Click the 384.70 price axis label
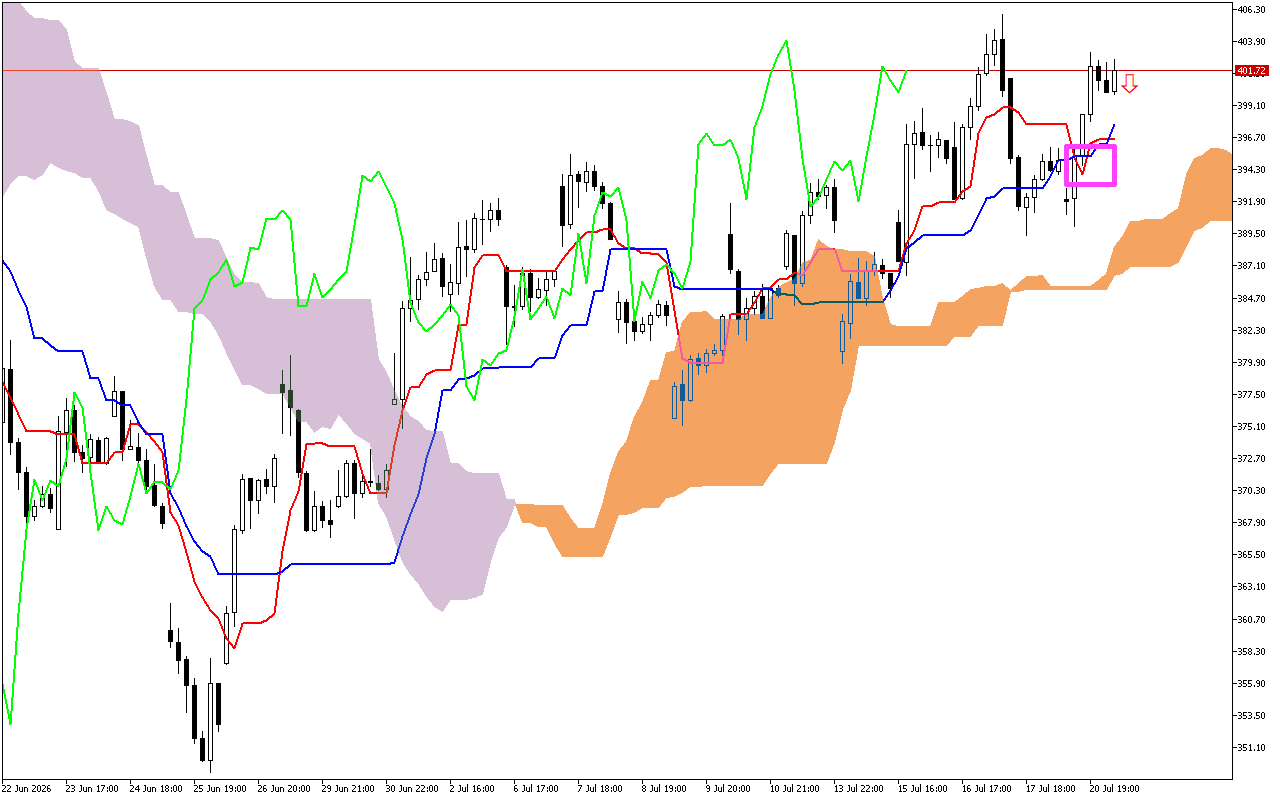The height and width of the screenshot is (800, 1280). point(1252,298)
